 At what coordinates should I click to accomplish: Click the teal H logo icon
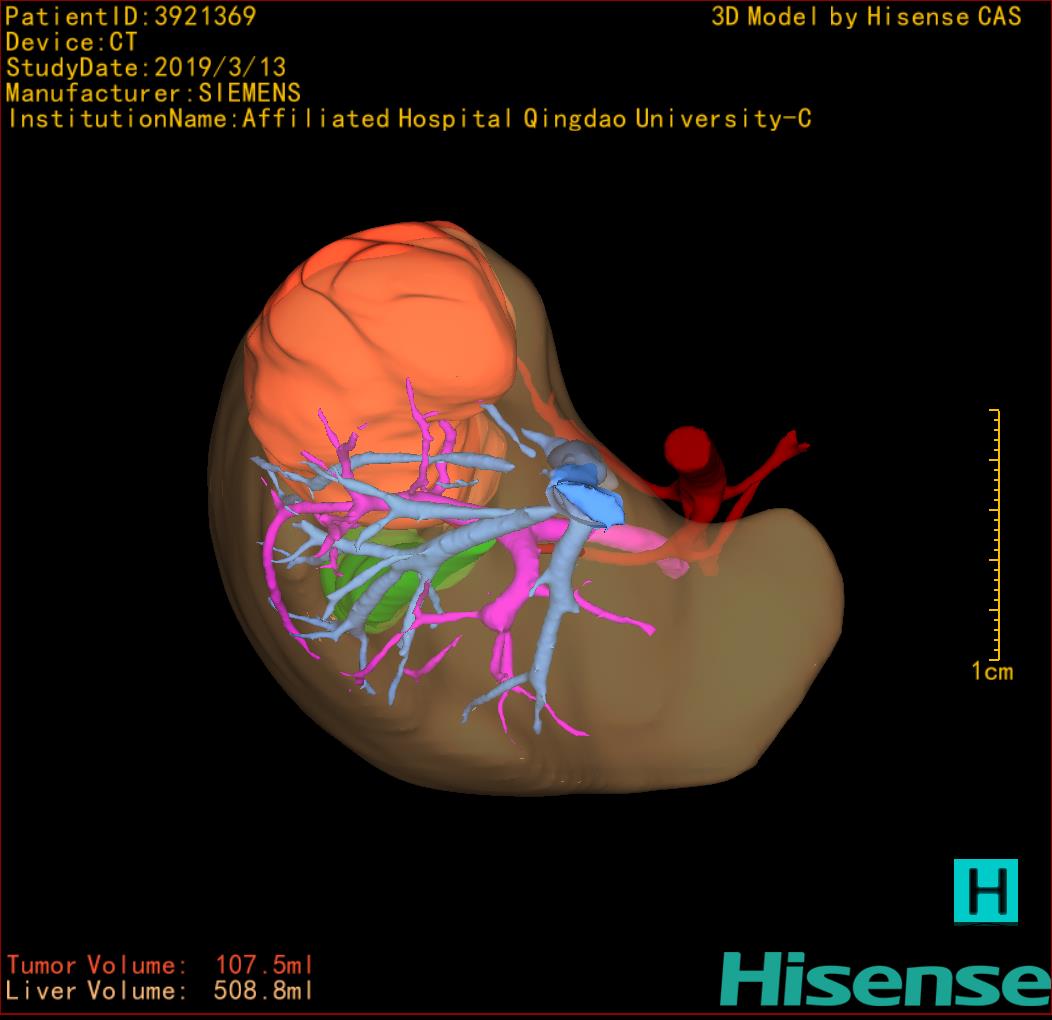(x=985, y=890)
